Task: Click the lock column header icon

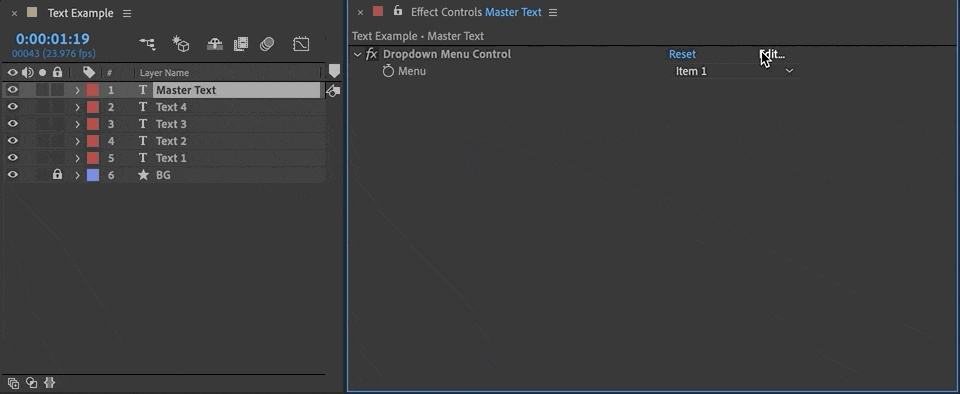Action: click(58, 72)
